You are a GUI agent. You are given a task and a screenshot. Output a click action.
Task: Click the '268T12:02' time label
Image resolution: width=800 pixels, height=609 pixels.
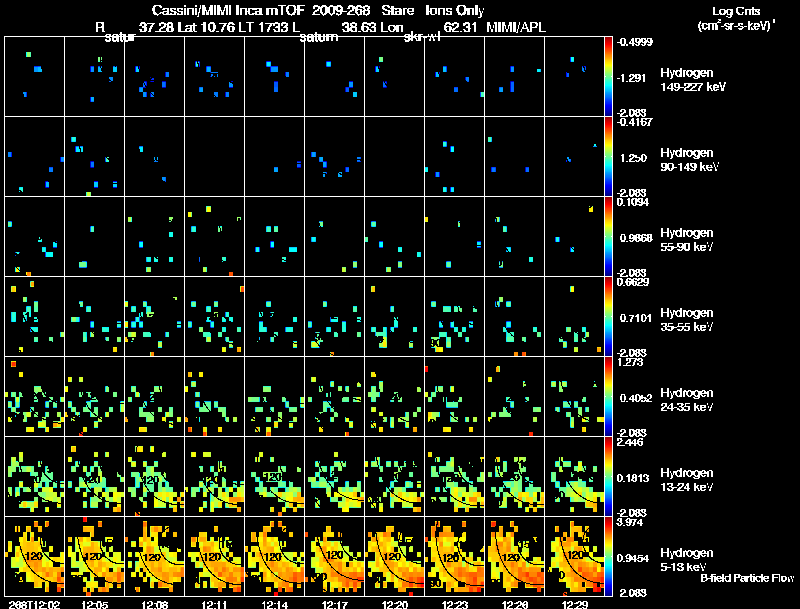tap(35, 604)
